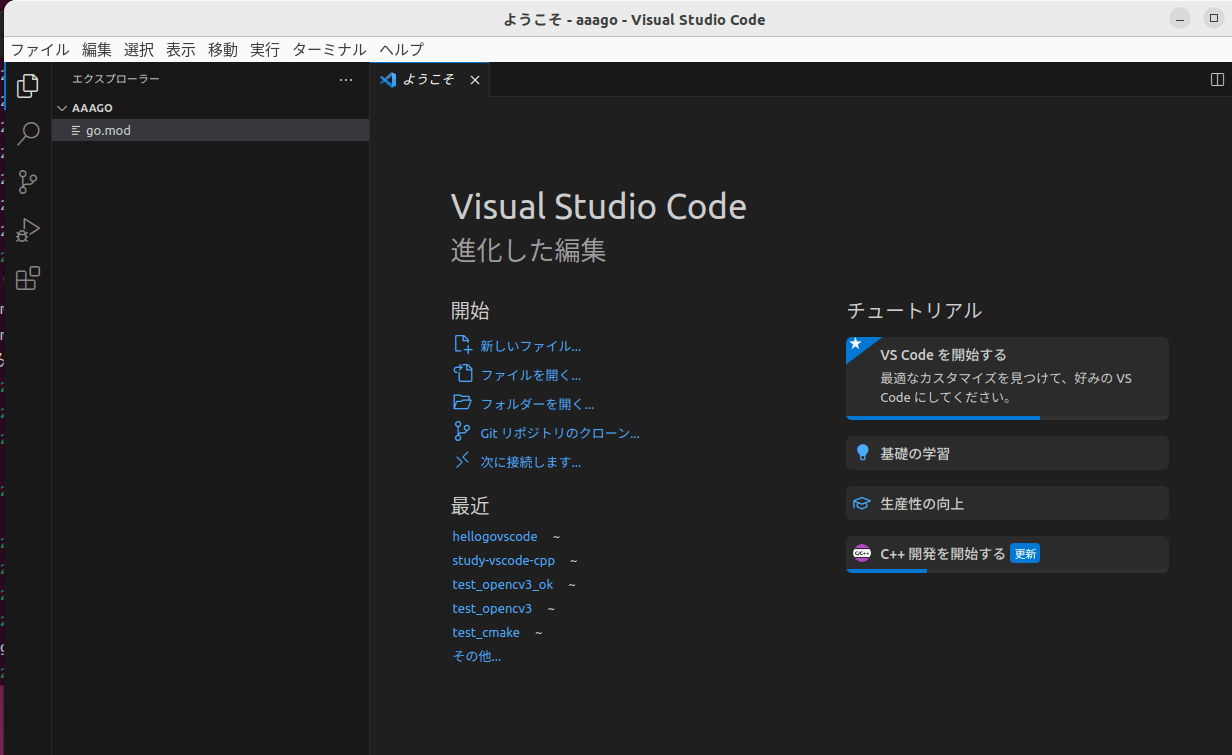The height and width of the screenshot is (755, 1232).
Task: Click progress bar under C++ 開発を開始する
Action: (1007, 571)
